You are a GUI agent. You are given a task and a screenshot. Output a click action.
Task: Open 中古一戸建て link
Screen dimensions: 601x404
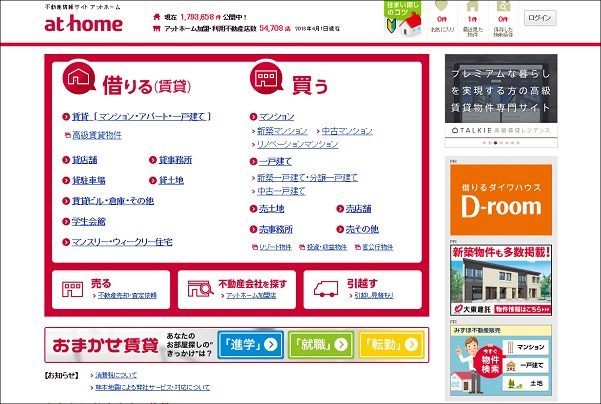[281, 191]
